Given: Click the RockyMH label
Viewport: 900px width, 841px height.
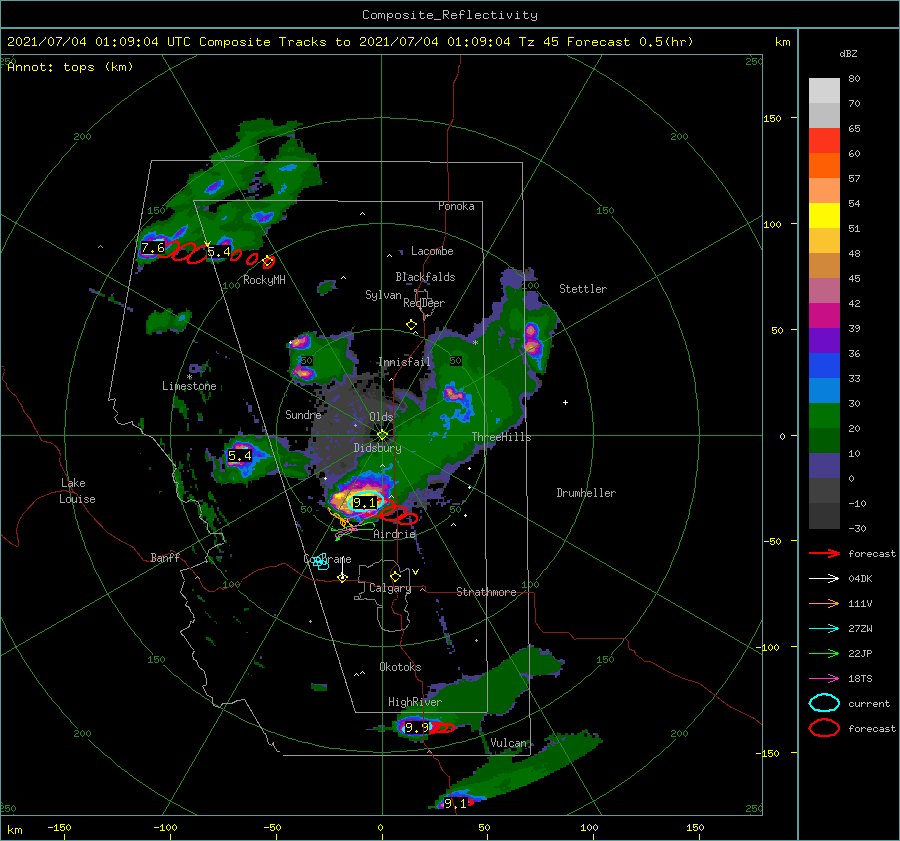Looking at the screenshot, I should pos(264,280).
